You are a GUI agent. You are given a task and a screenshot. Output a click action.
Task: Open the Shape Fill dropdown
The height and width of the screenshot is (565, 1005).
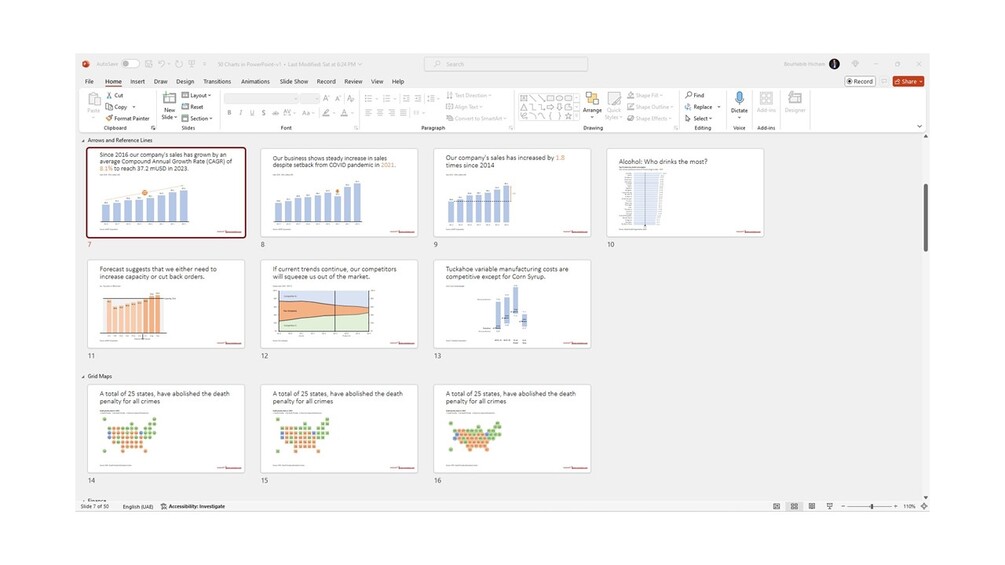tap(645, 95)
